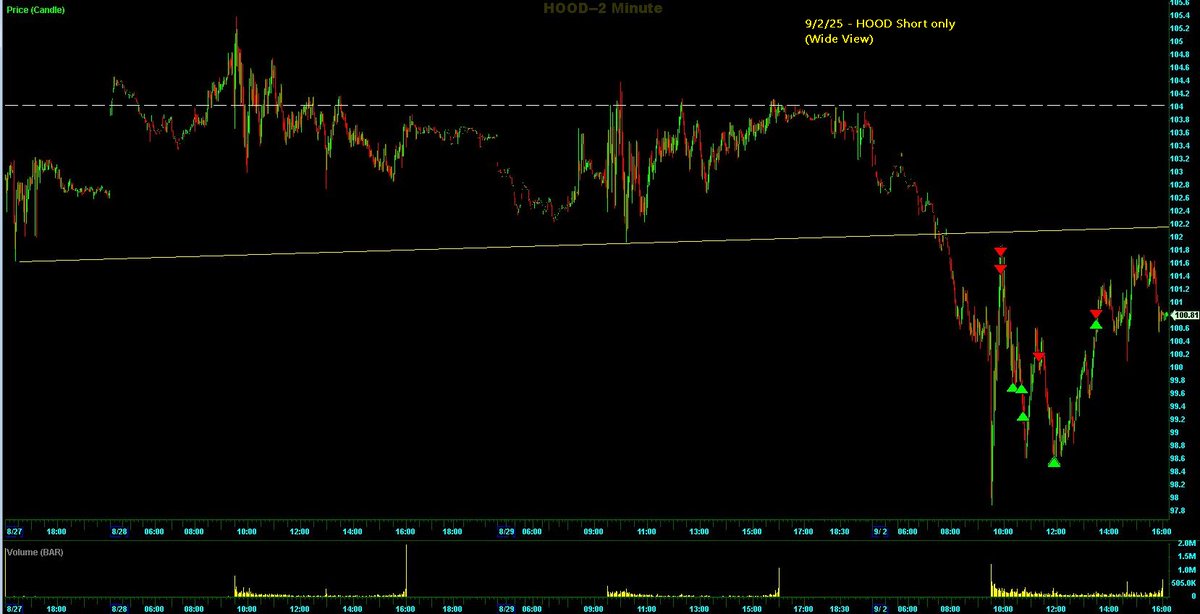Click the topmost red short-entry triangle marker

1000,252
